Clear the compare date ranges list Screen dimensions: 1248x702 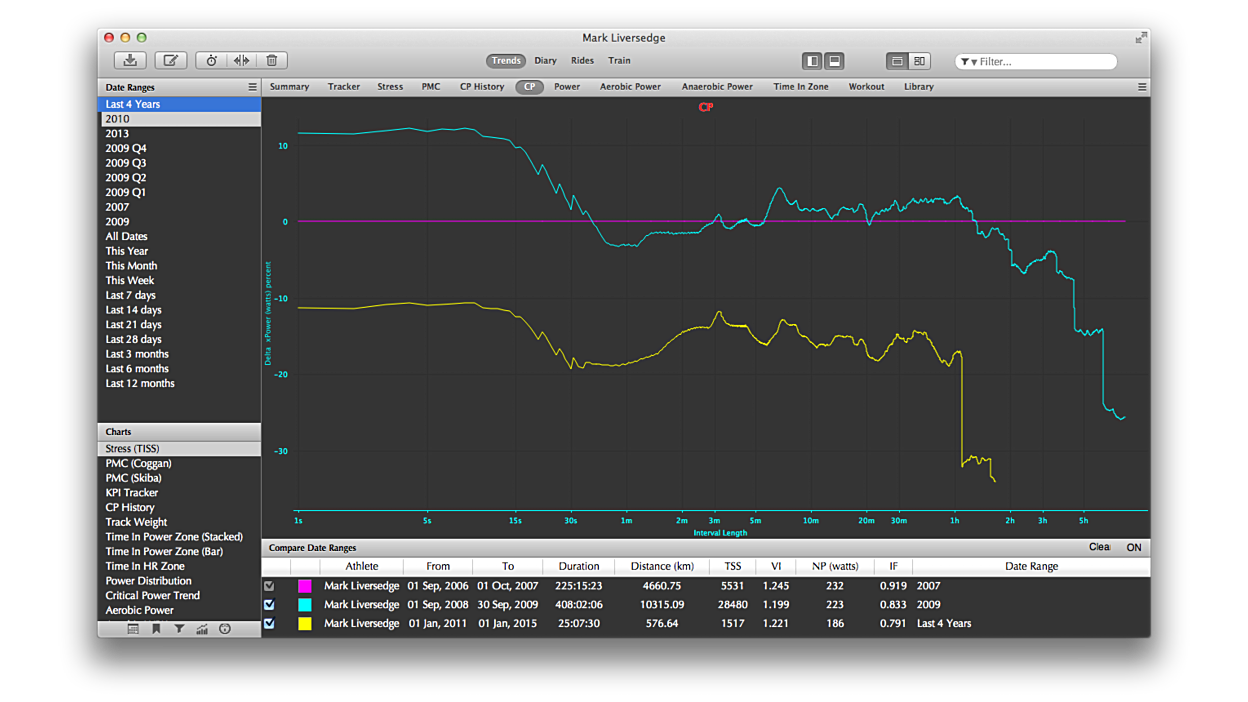coord(1099,547)
